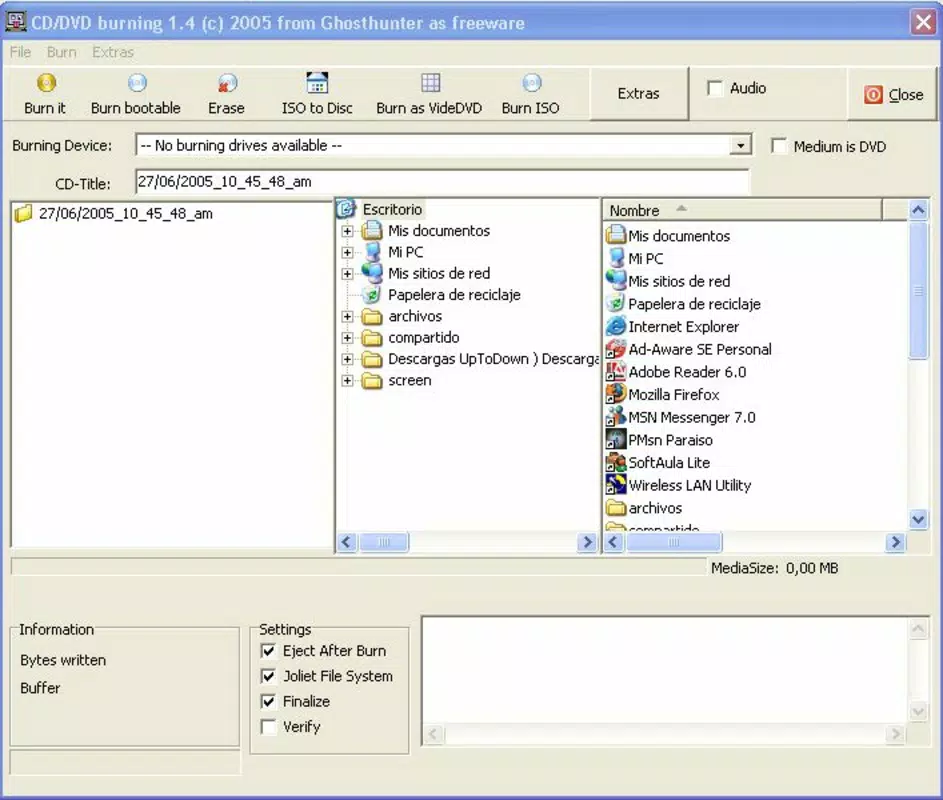Click the file list's scroll up arrow
The height and width of the screenshot is (800, 943).
[x=918, y=210]
